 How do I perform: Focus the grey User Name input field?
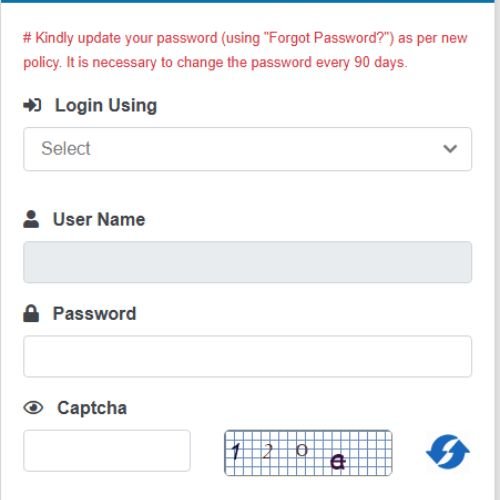(247, 262)
